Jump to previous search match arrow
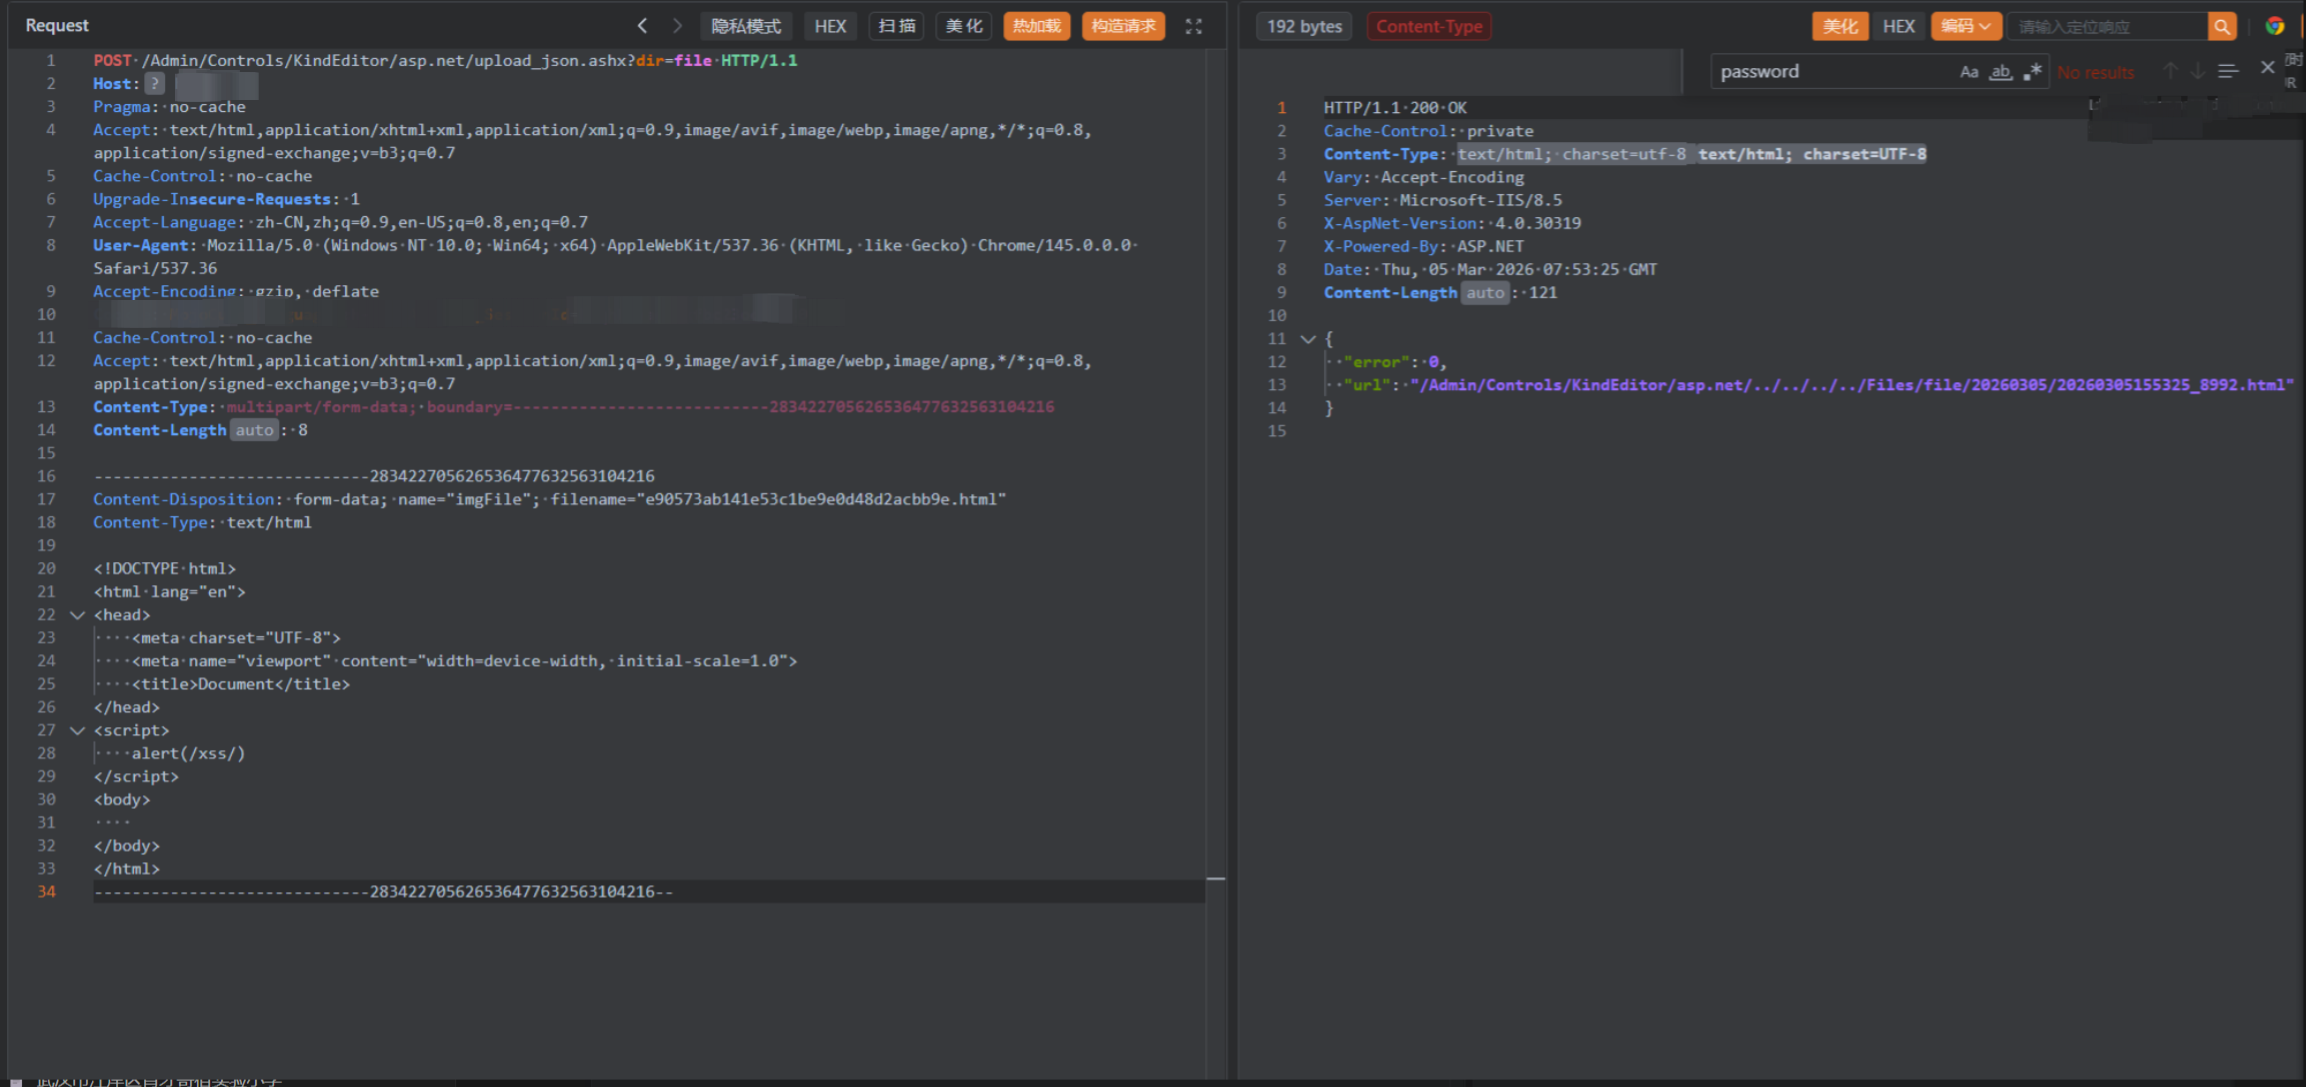 pyautogui.click(x=2170, y=71)
